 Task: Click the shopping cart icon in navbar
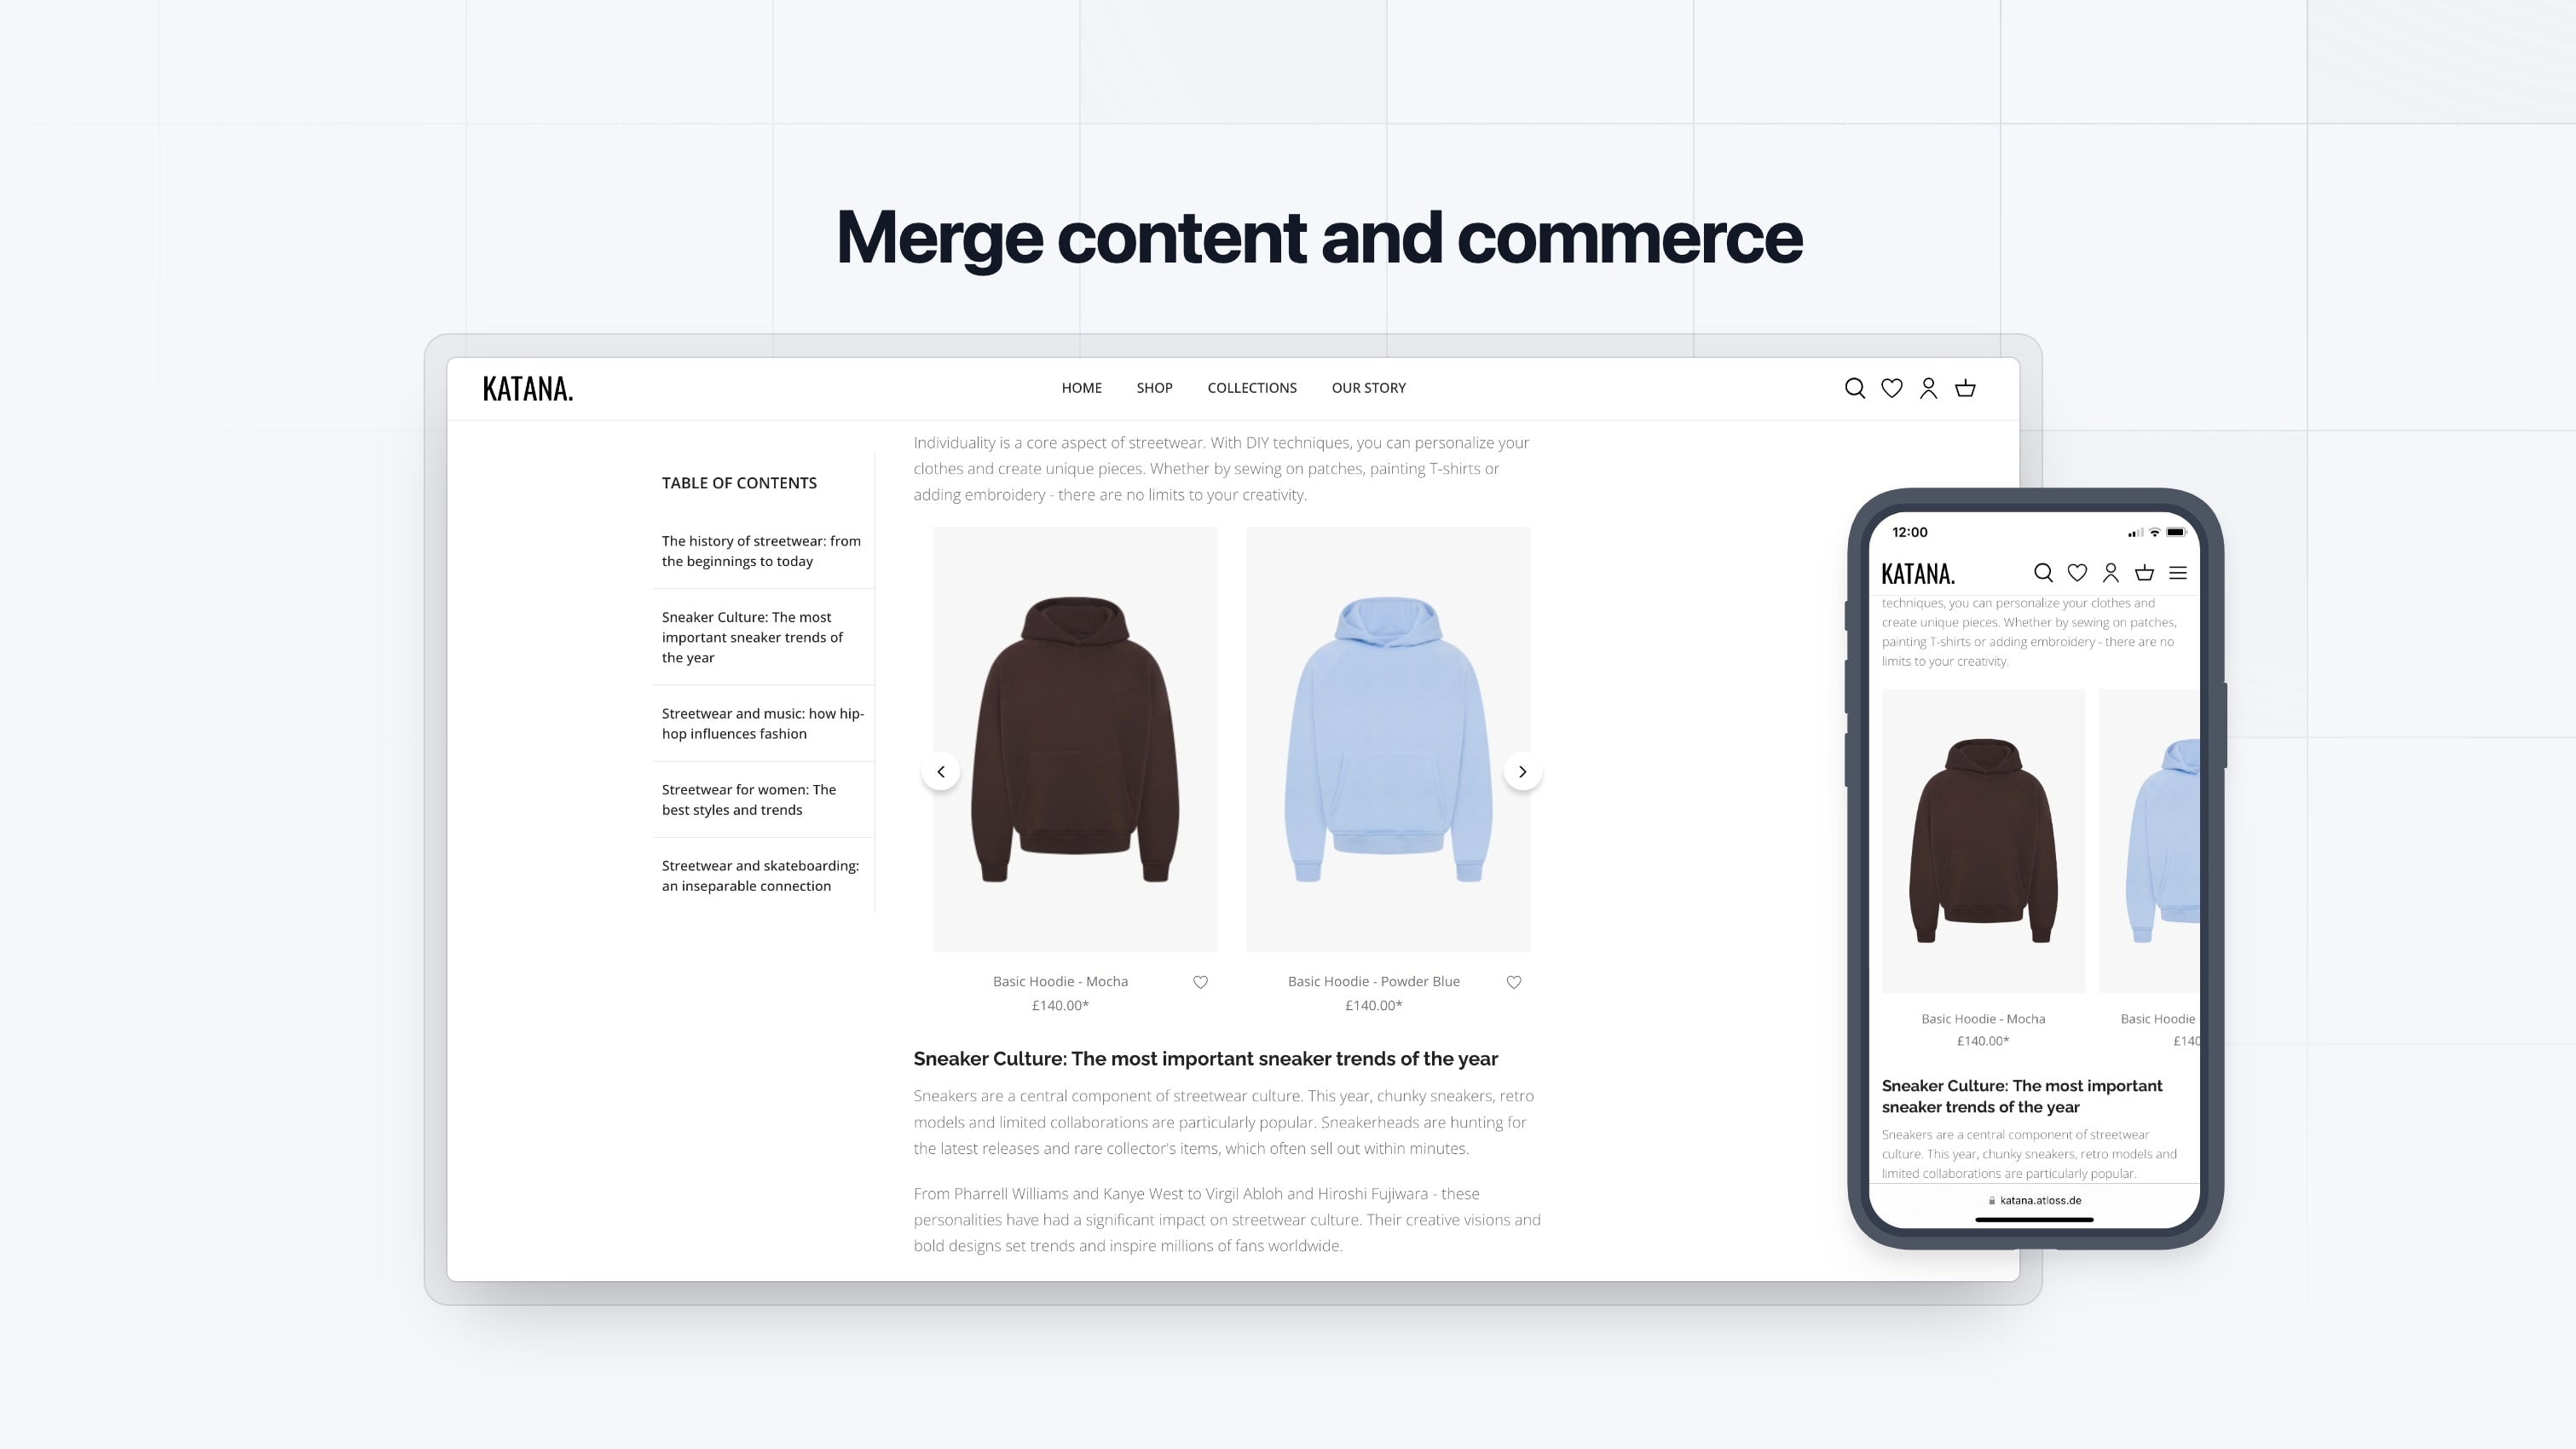pos(1966,388)
